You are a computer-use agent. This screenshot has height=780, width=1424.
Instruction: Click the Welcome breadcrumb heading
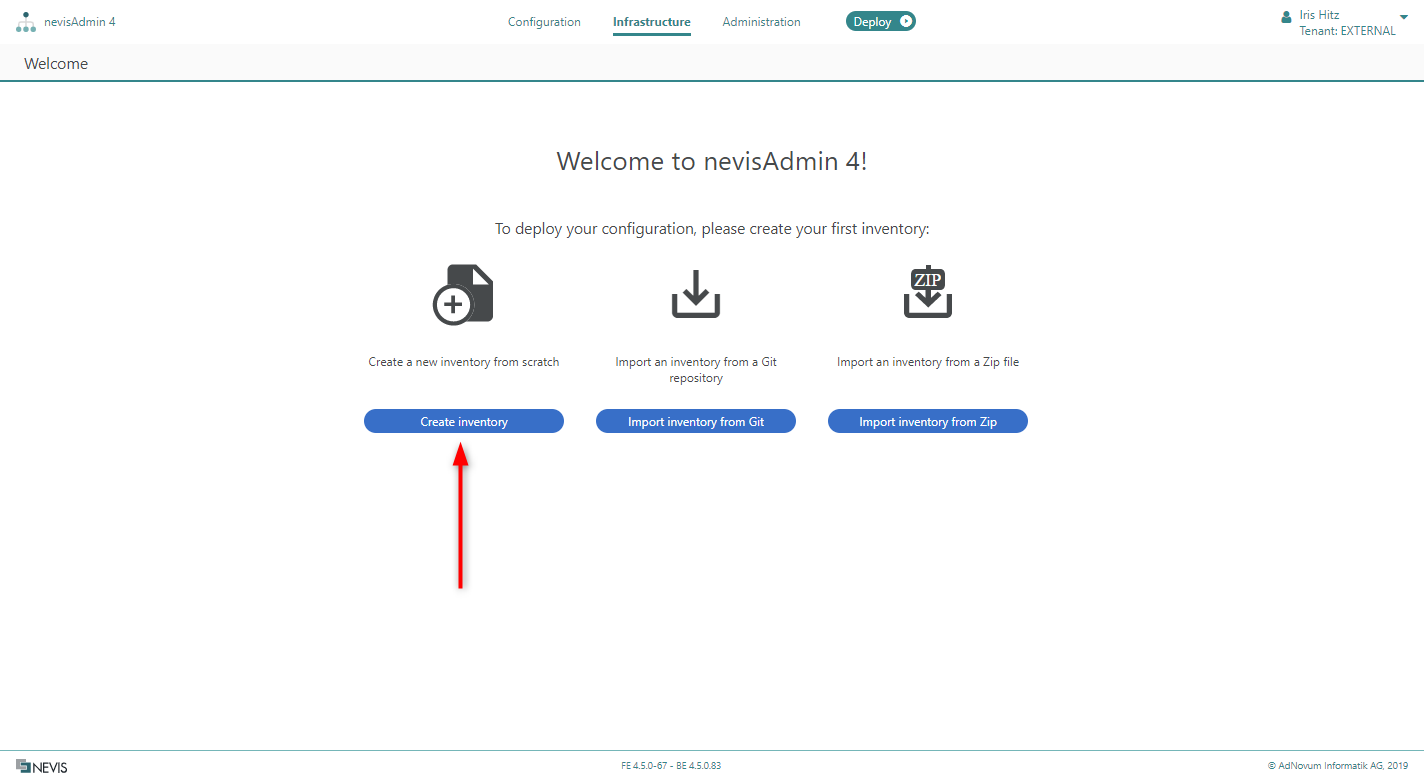(56, 64)
